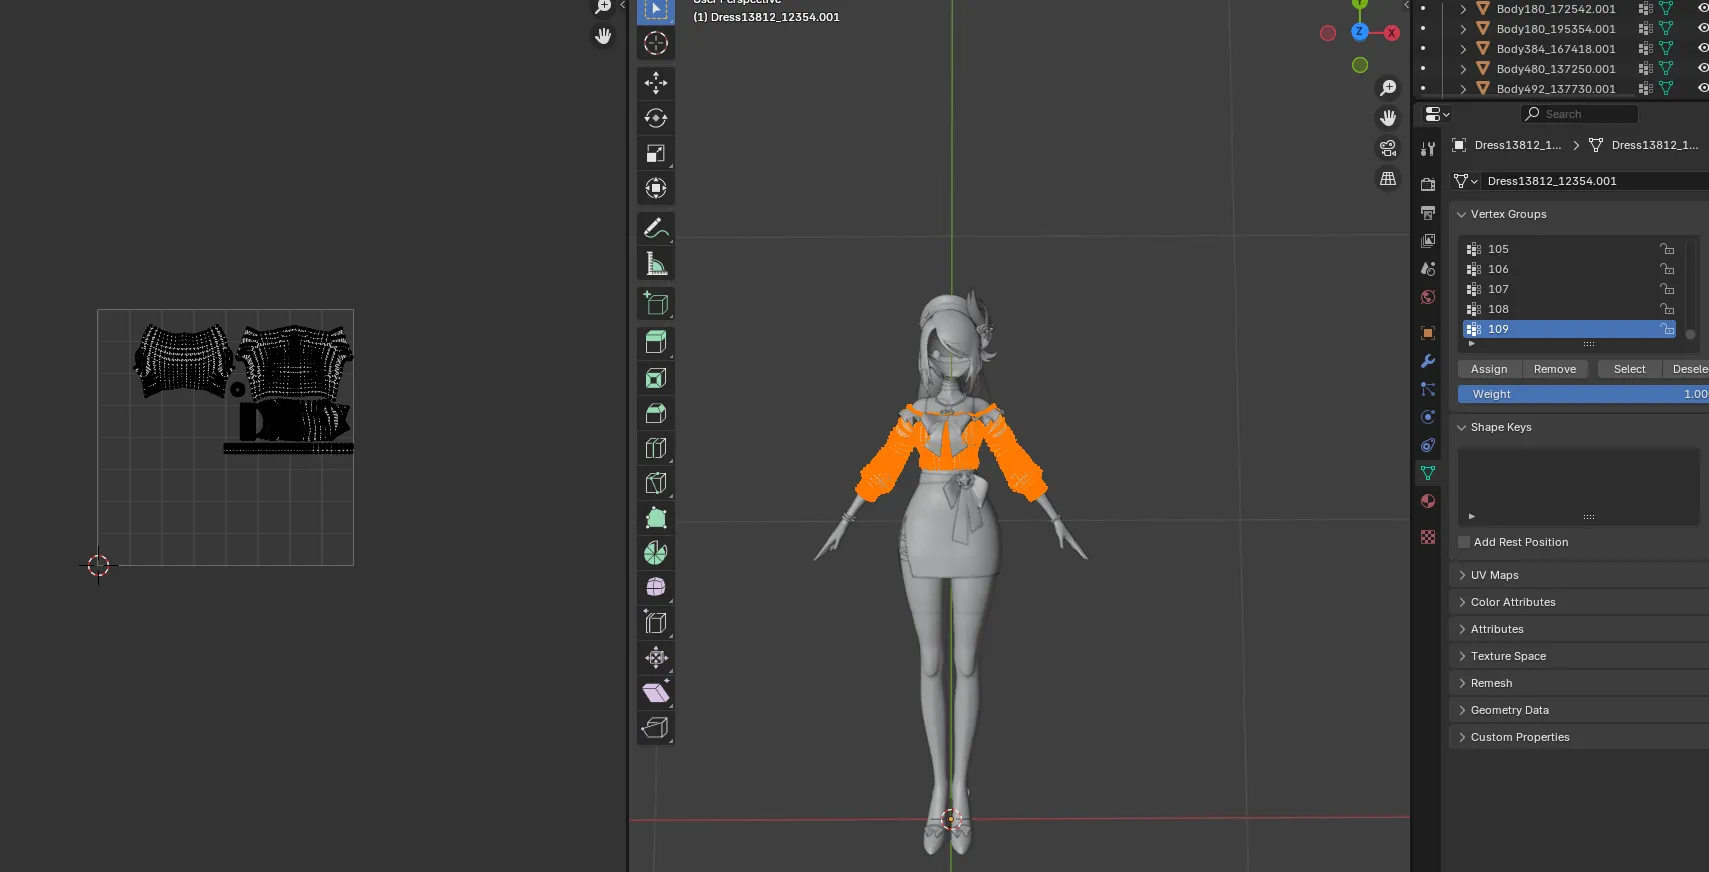The image size is (1709, 872).
Task: Click the properties Search field
Action: pyautogui.click(x=1580, y=114)
